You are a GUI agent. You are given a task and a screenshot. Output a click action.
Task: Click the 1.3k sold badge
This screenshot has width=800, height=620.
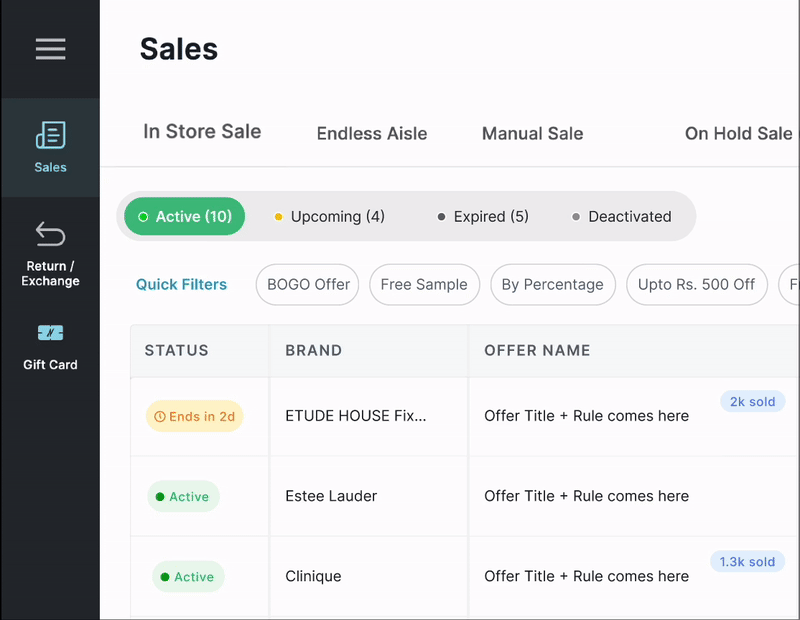coord(747,562)
